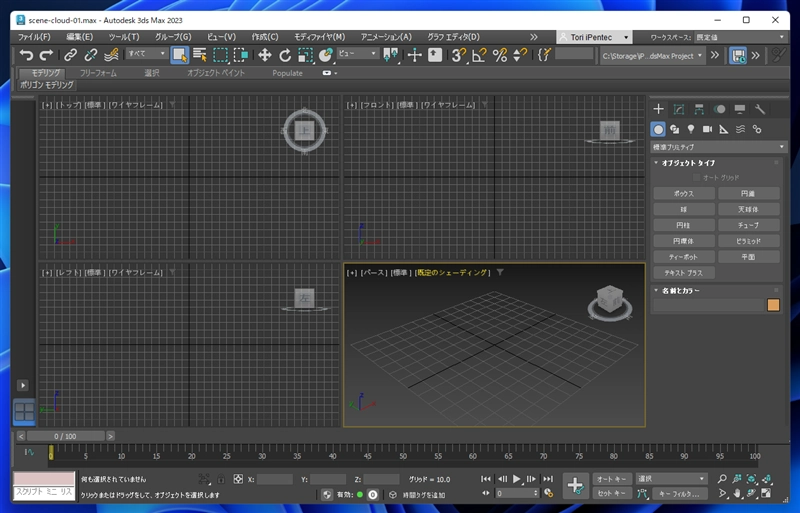Image resolution: width=800 pixels, height=513 pixels.
Task: Click the Undo arrow in the main toolbar
Action: (x=26, y=55)
